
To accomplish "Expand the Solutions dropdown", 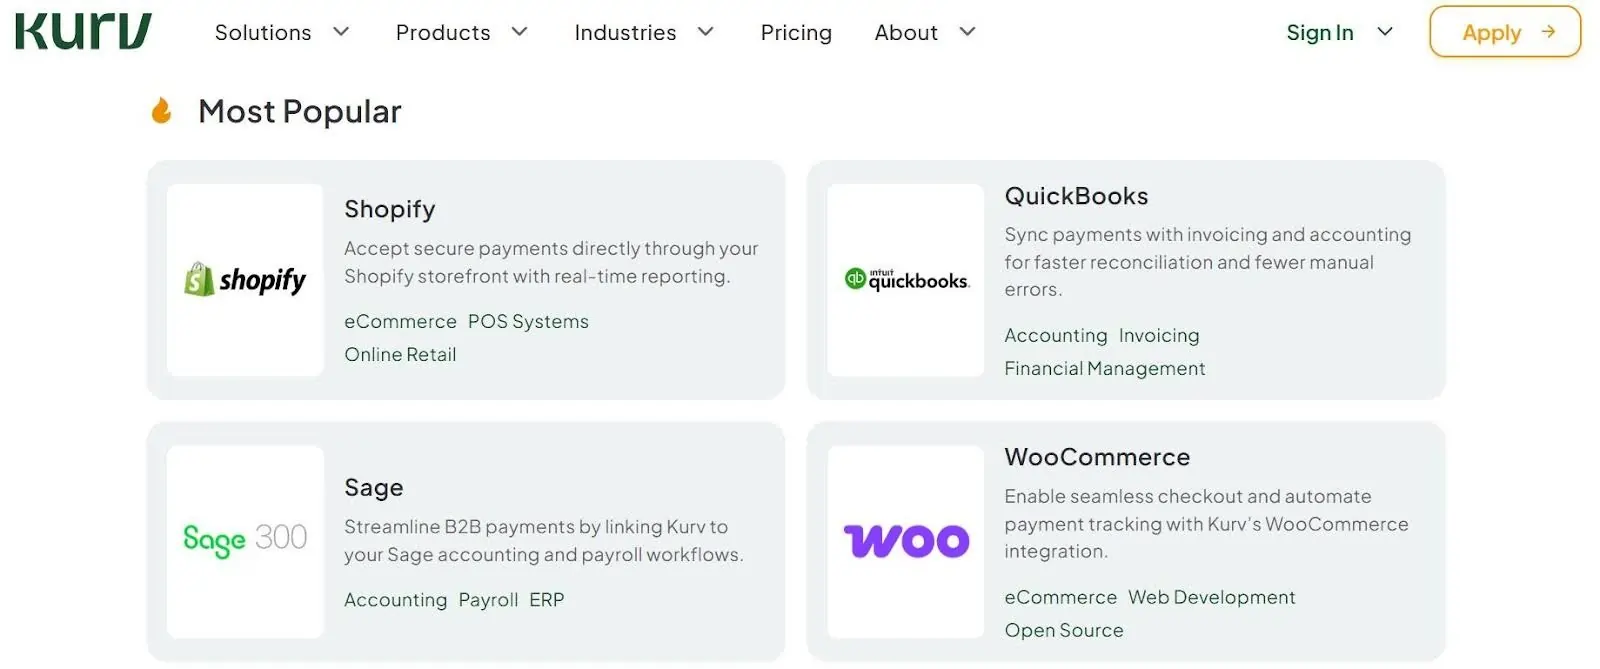I will [x=281, y=32].
